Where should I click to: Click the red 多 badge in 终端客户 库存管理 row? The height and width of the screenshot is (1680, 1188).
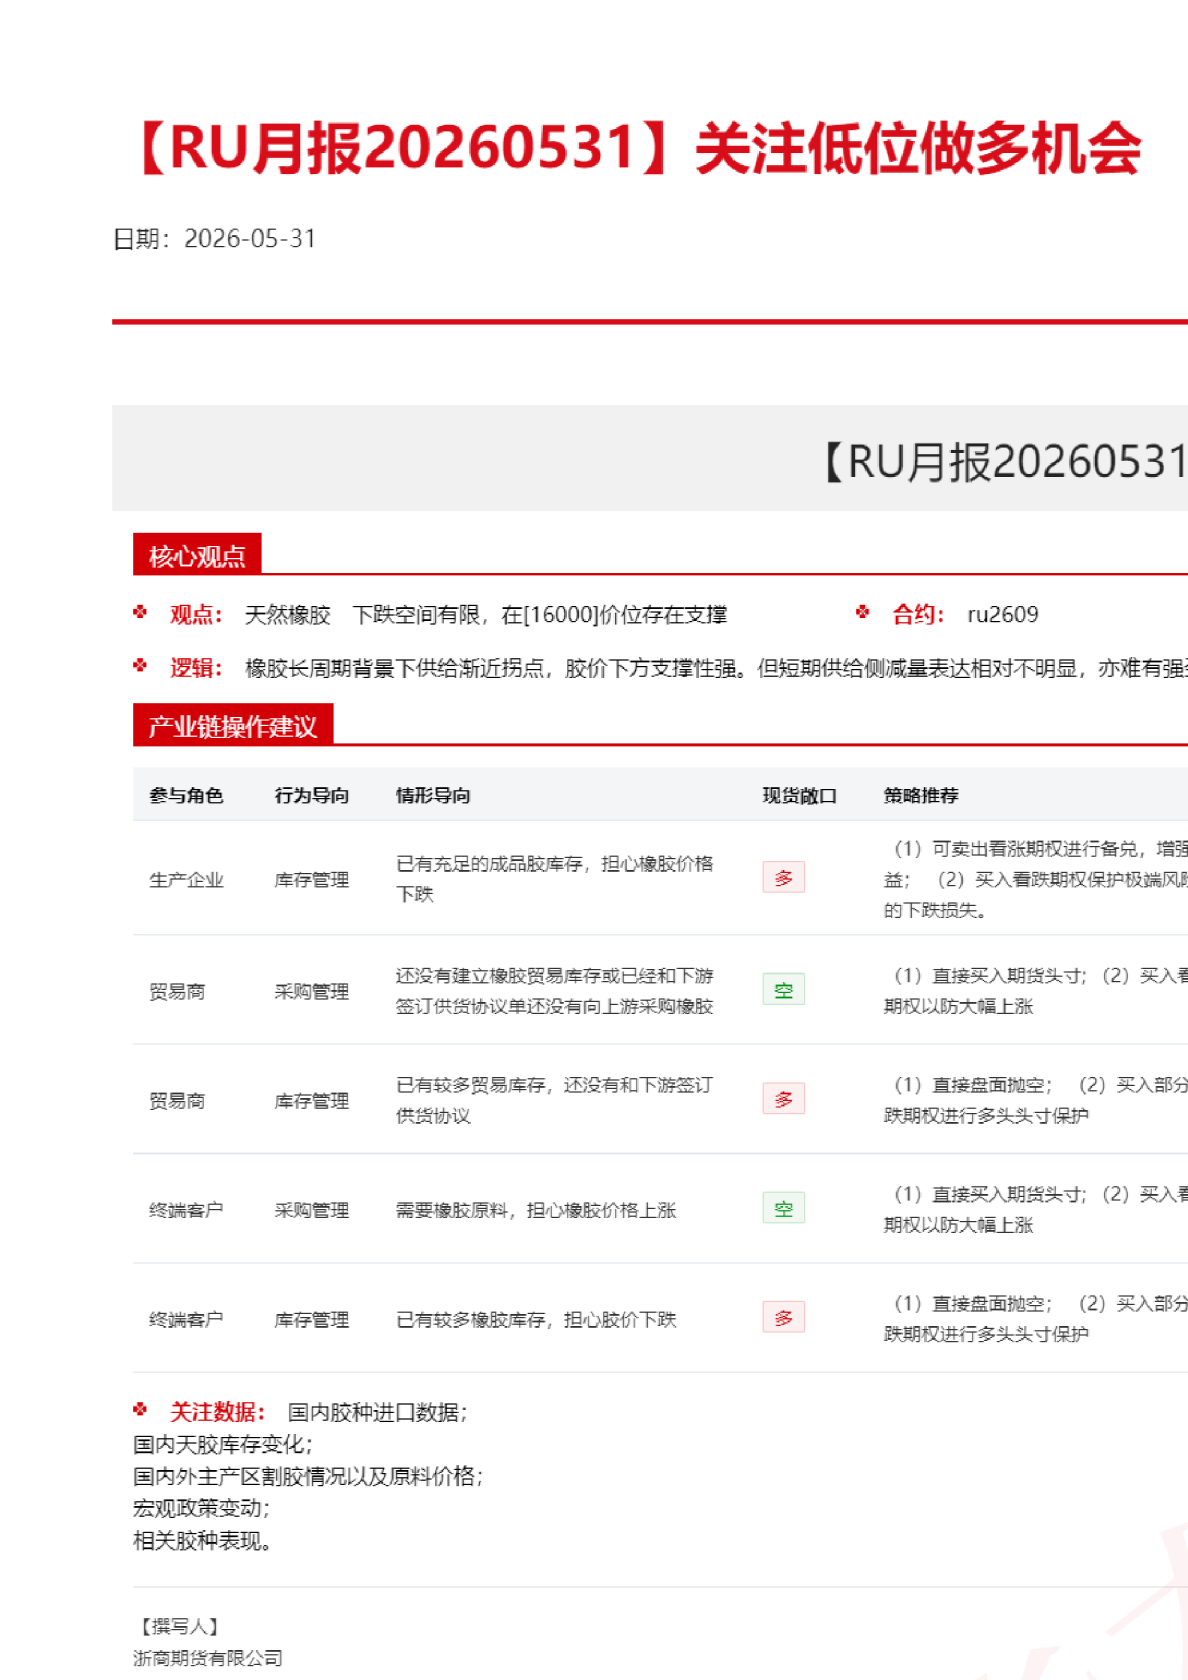(783, 1317)
